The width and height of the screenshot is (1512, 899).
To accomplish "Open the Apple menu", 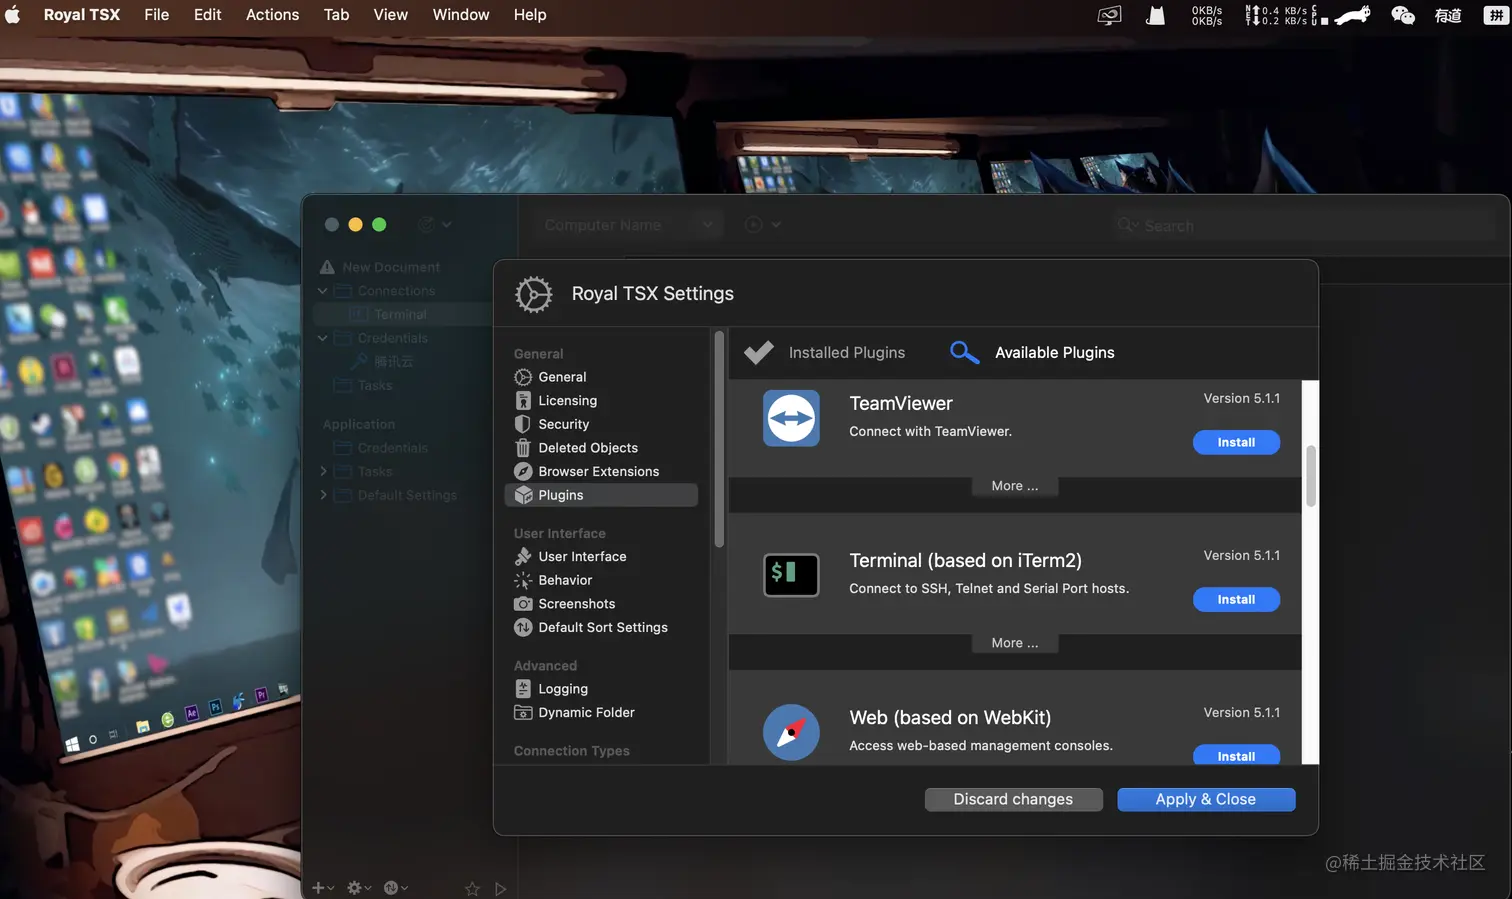I will tap(13, 14).
